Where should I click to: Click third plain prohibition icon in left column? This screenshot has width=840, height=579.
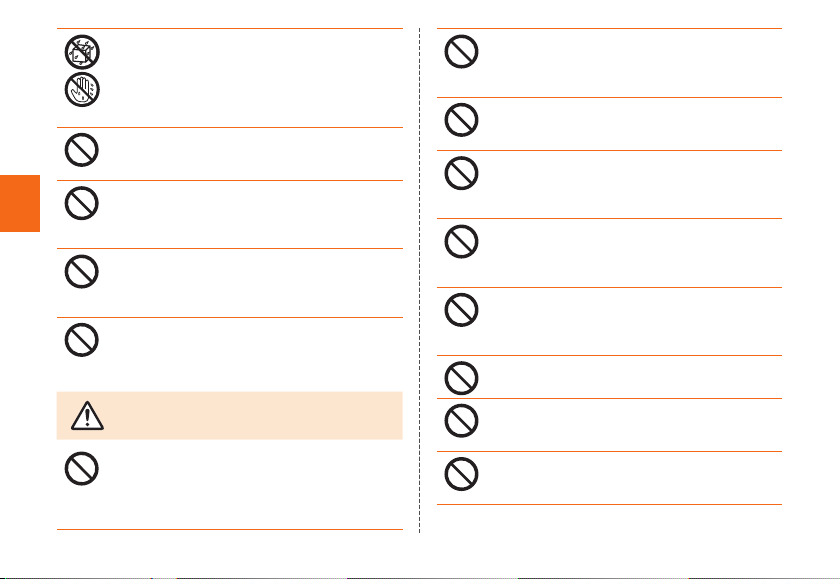coord(81,272)
